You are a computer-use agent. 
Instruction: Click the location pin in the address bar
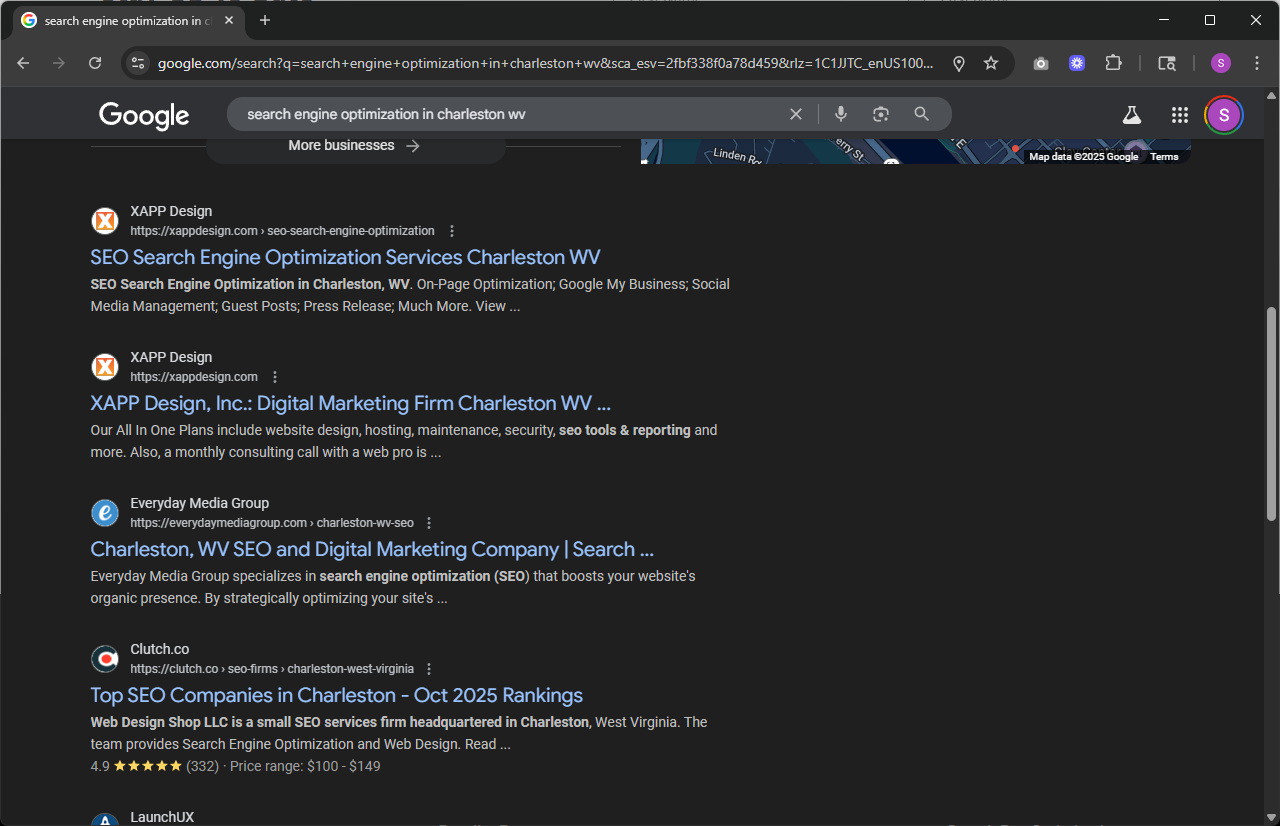coord(959,63)
